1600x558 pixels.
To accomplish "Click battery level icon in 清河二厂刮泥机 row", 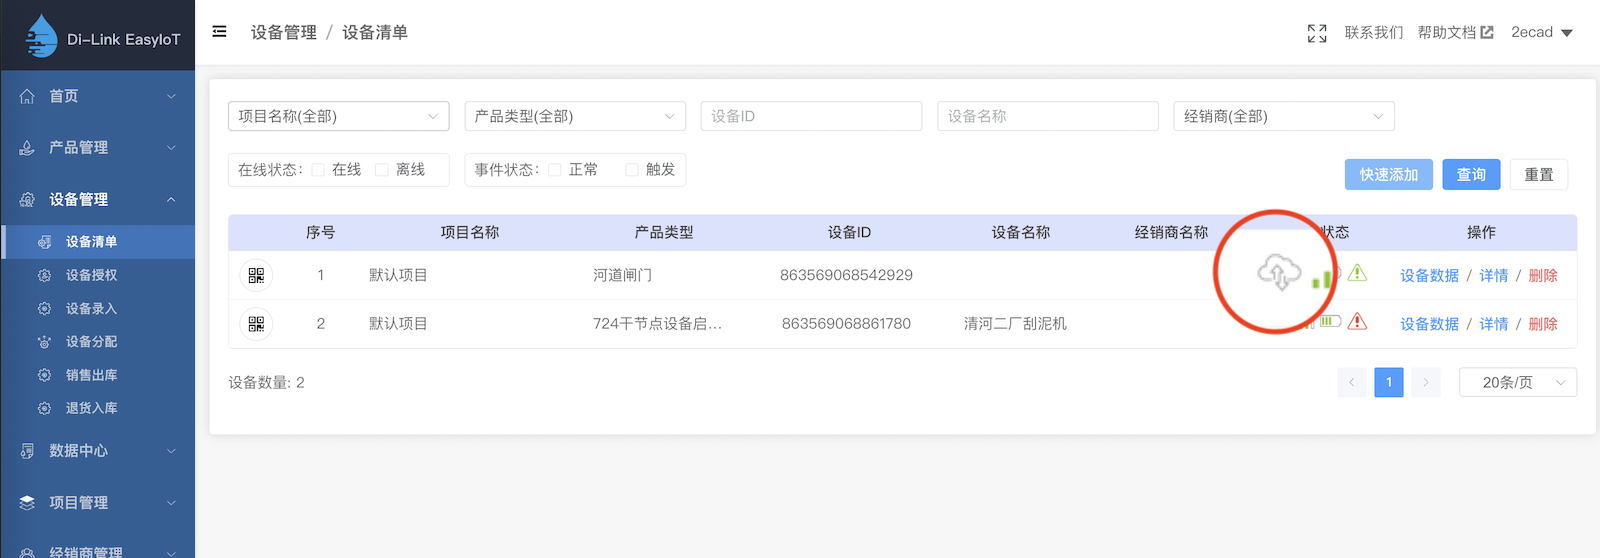I will pos(1330,321).
